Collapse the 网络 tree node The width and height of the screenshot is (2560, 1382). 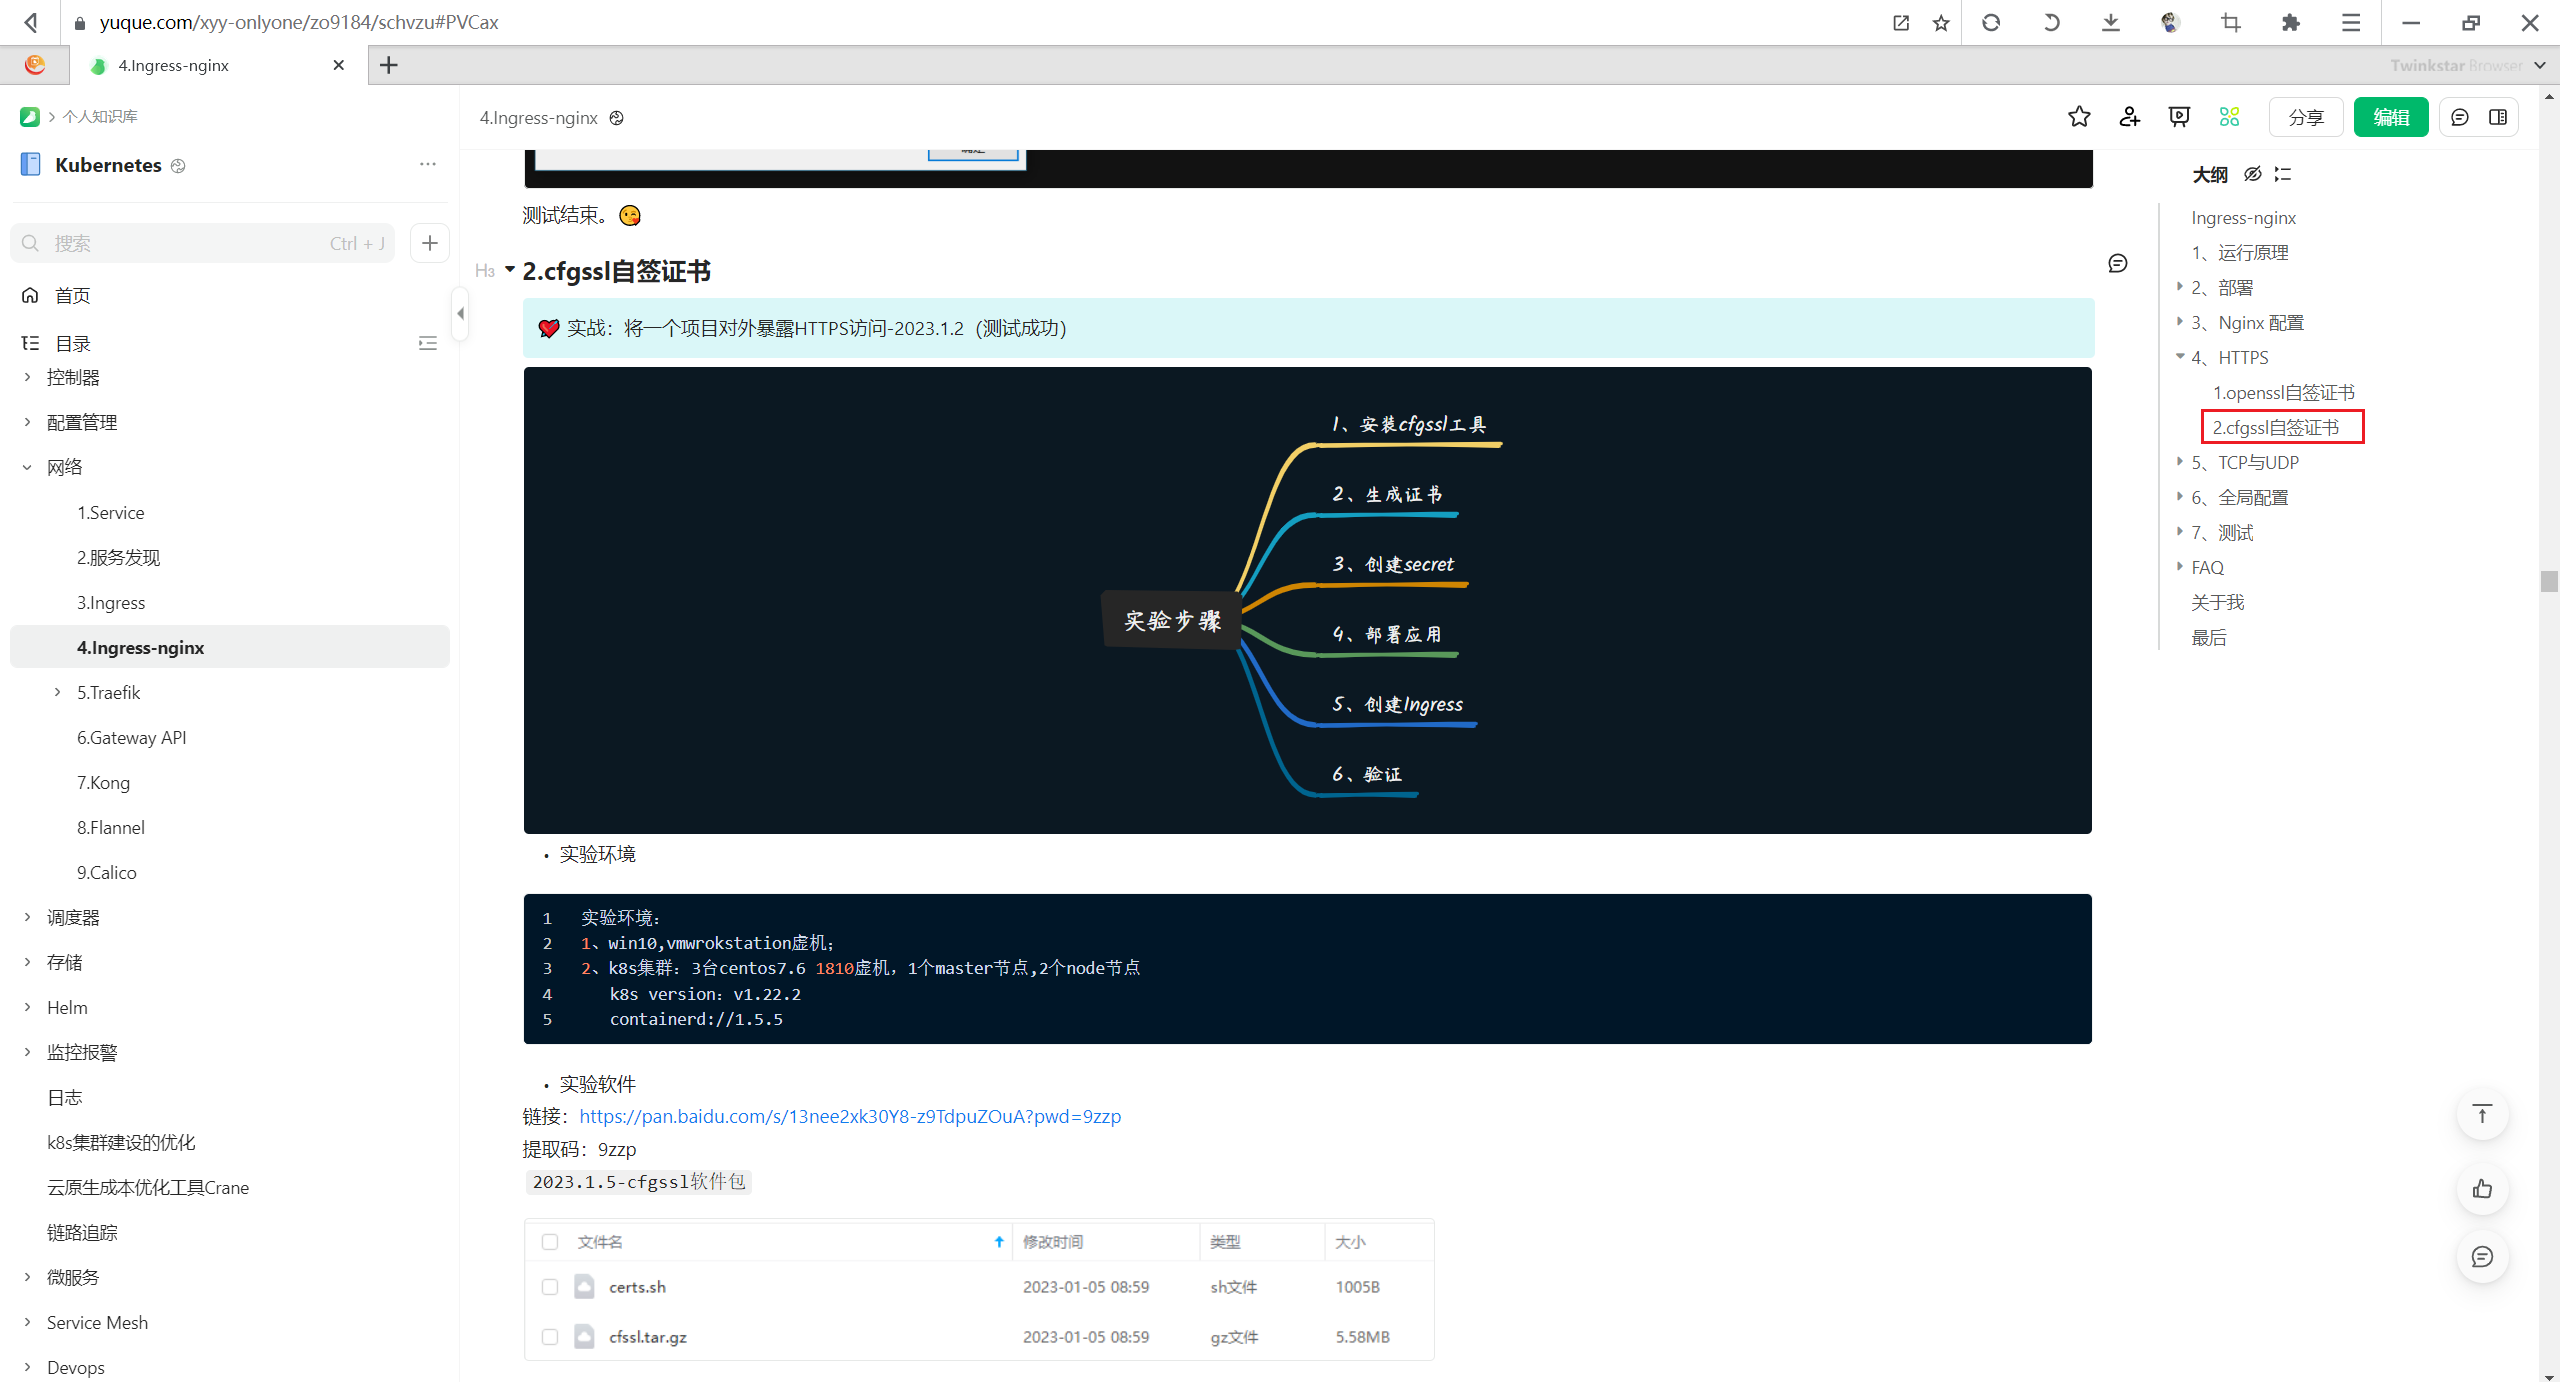click(x=27, y=467)
